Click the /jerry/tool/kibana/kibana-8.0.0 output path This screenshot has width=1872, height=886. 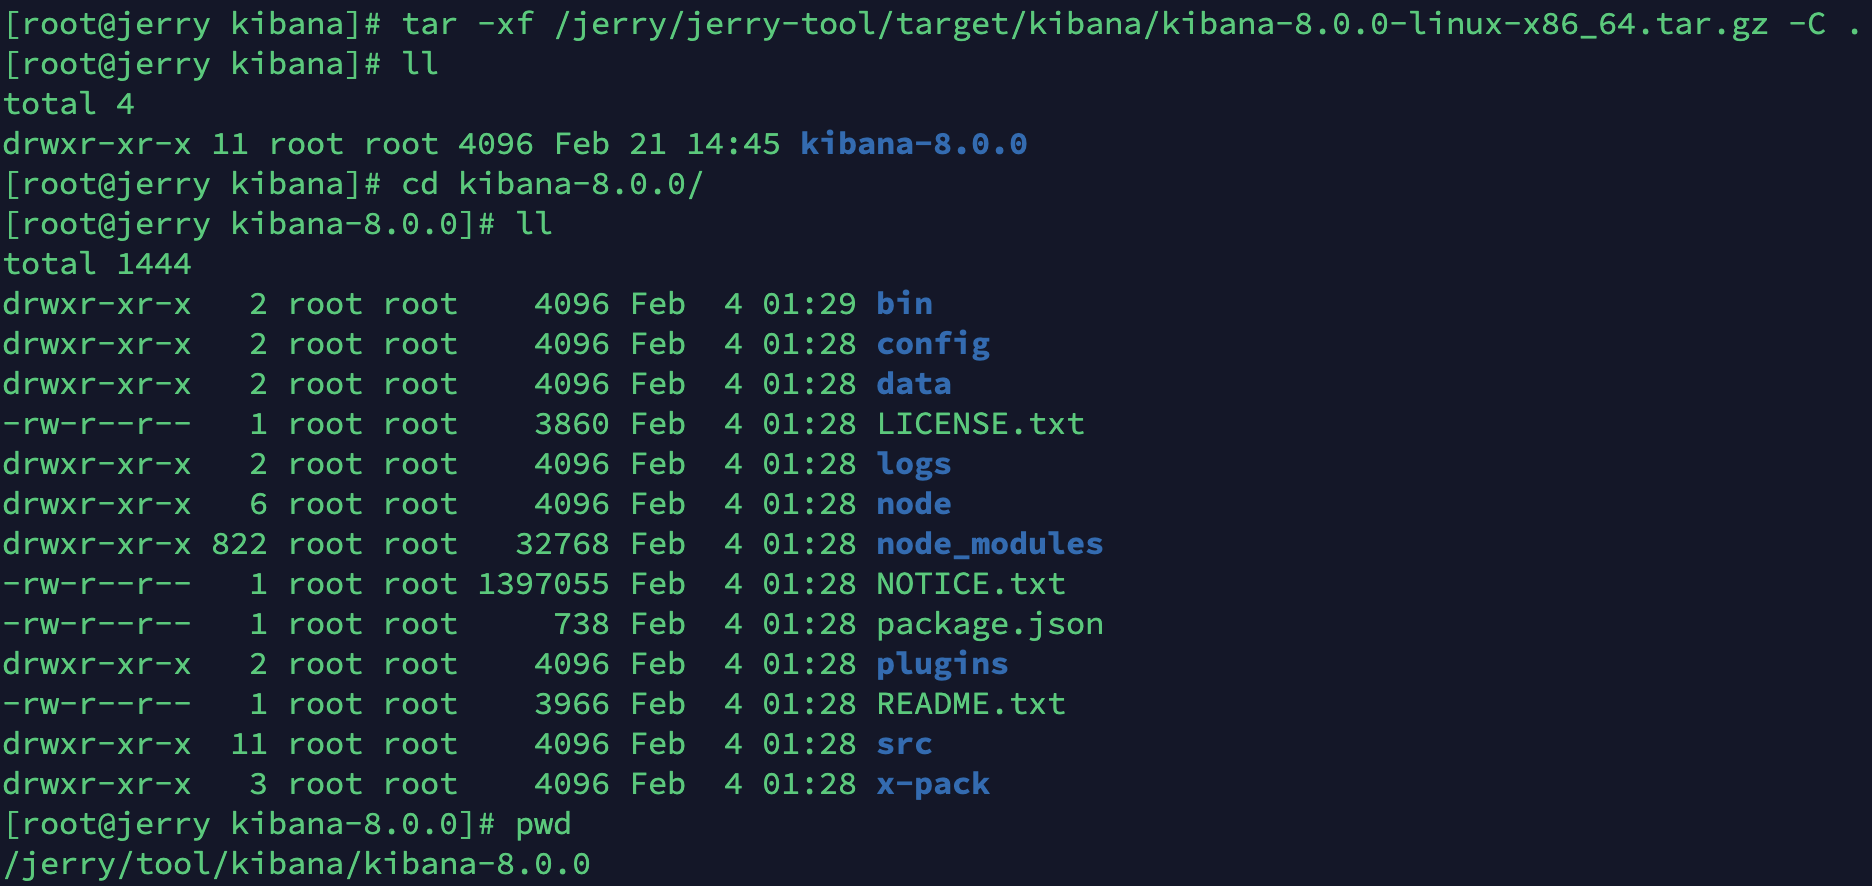297,864
